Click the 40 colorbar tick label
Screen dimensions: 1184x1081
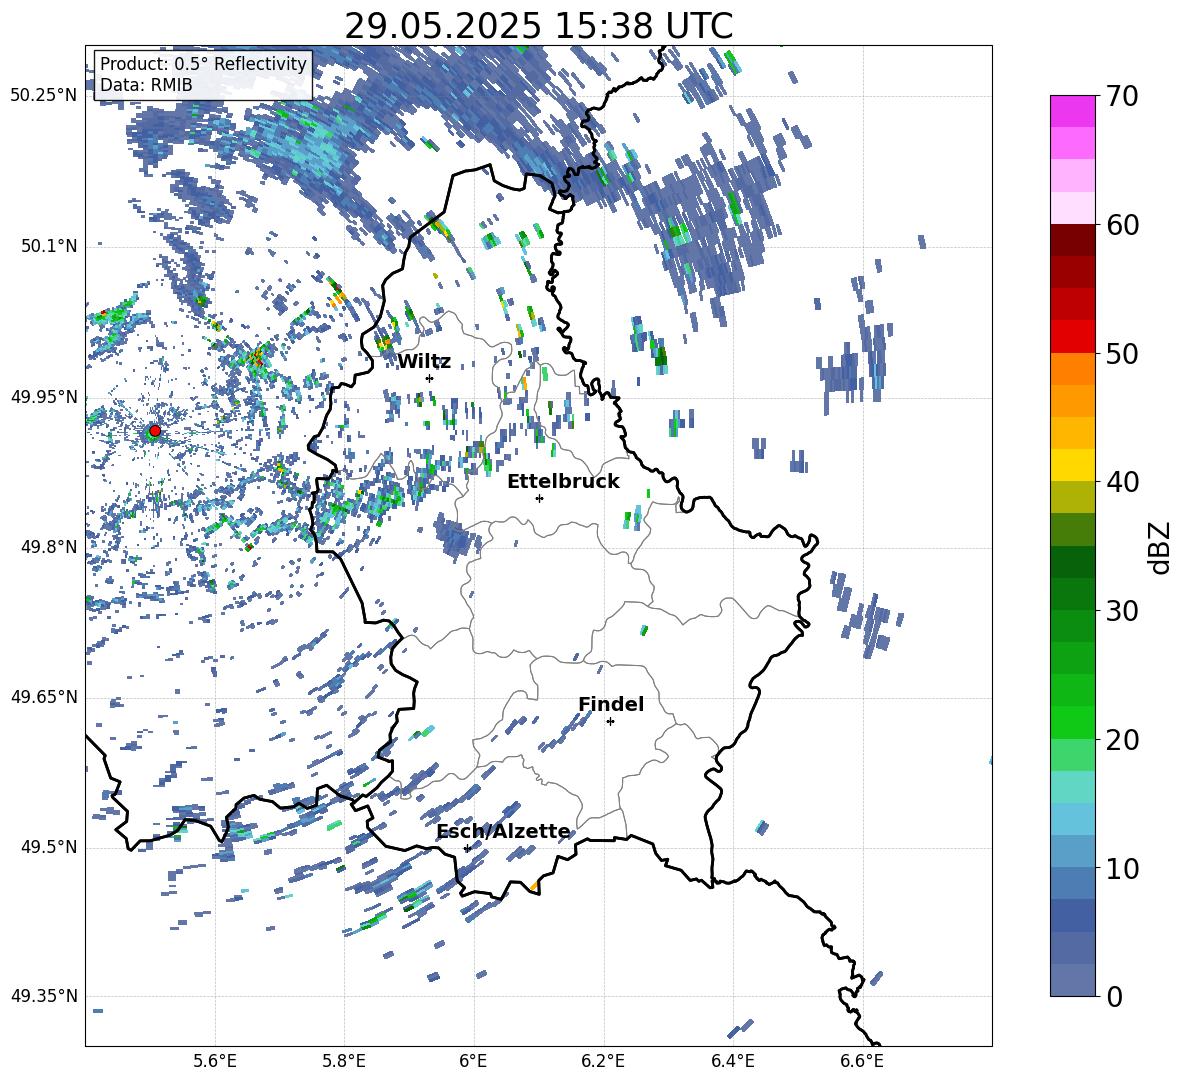click(1122, 482)
